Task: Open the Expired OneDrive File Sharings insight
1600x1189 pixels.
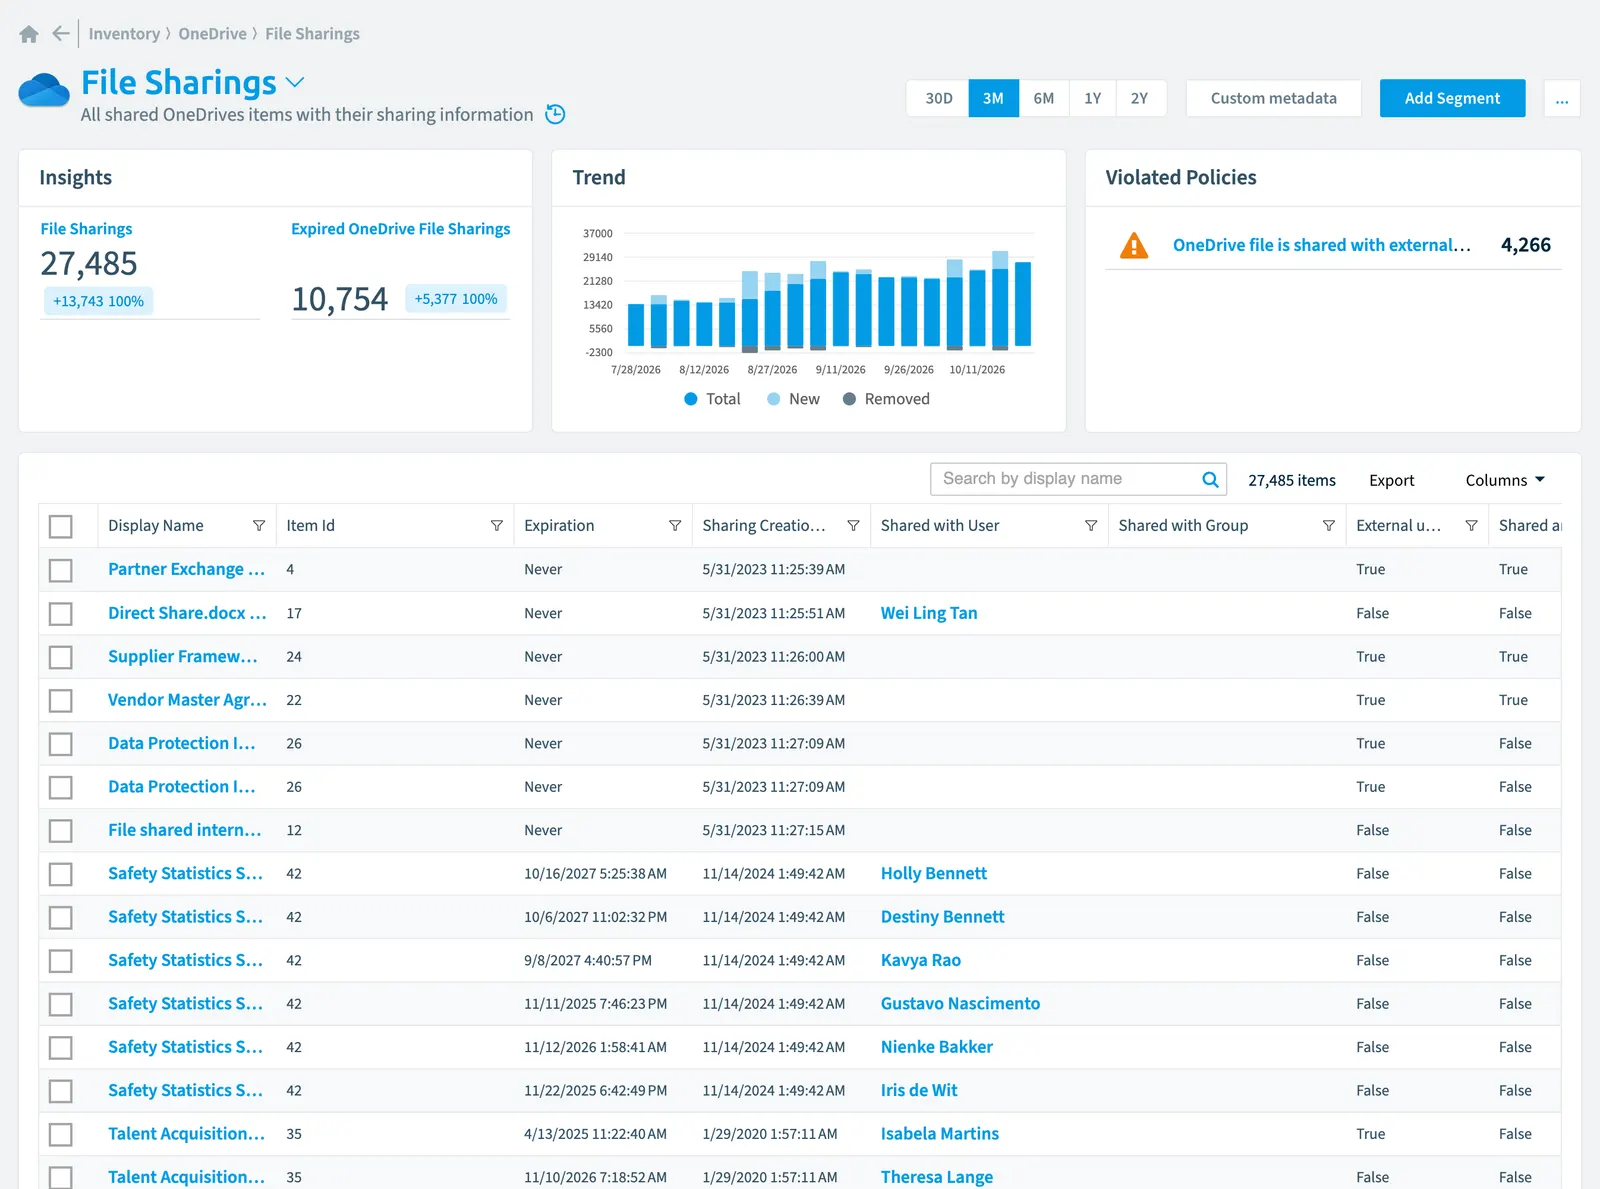Action: (x=400, y=229)
